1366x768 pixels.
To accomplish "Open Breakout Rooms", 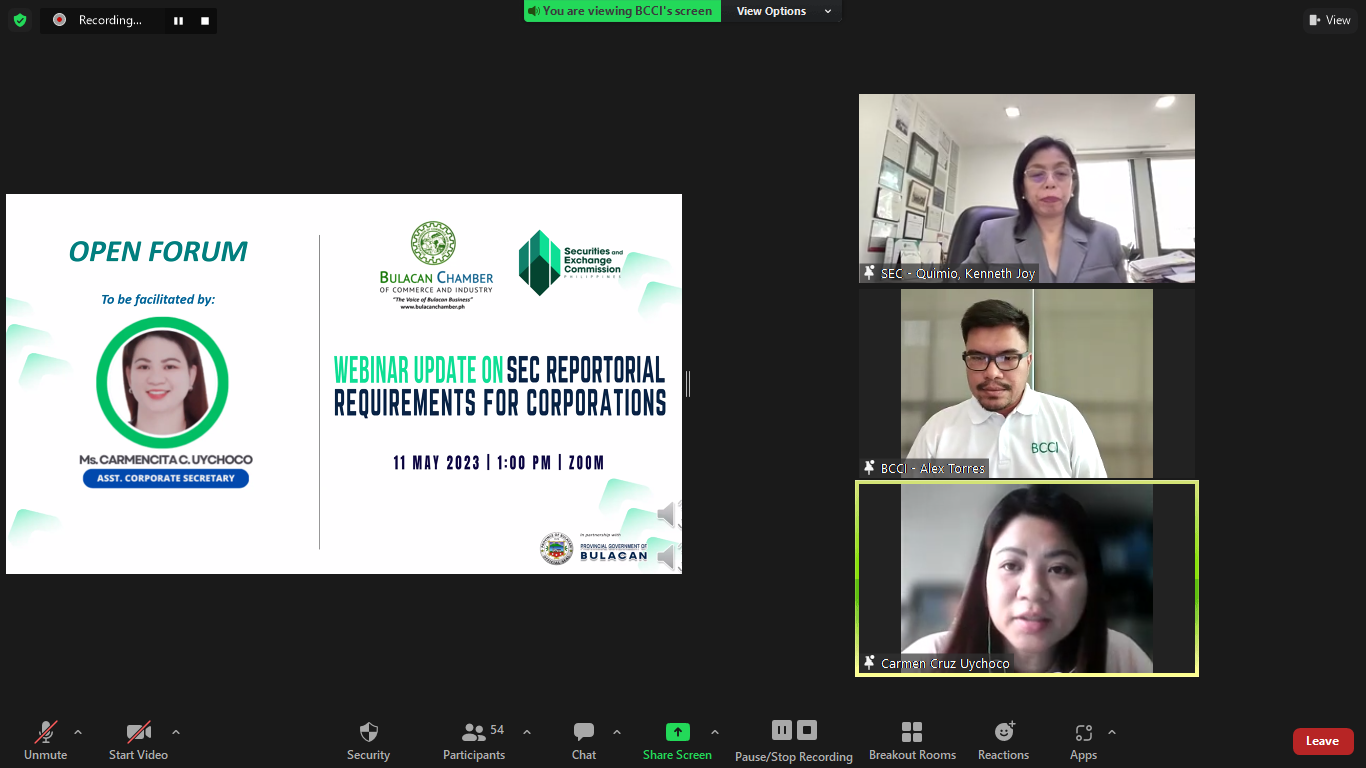I will tap(912, 741).
